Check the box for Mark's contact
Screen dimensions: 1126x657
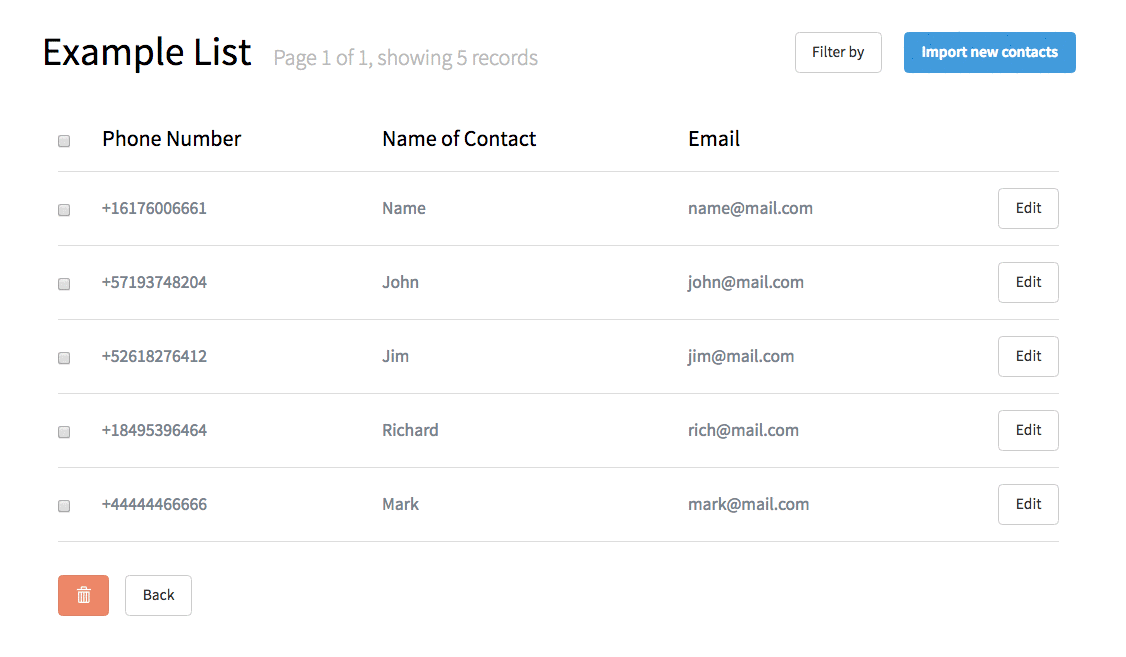click(x=64, y=505)
